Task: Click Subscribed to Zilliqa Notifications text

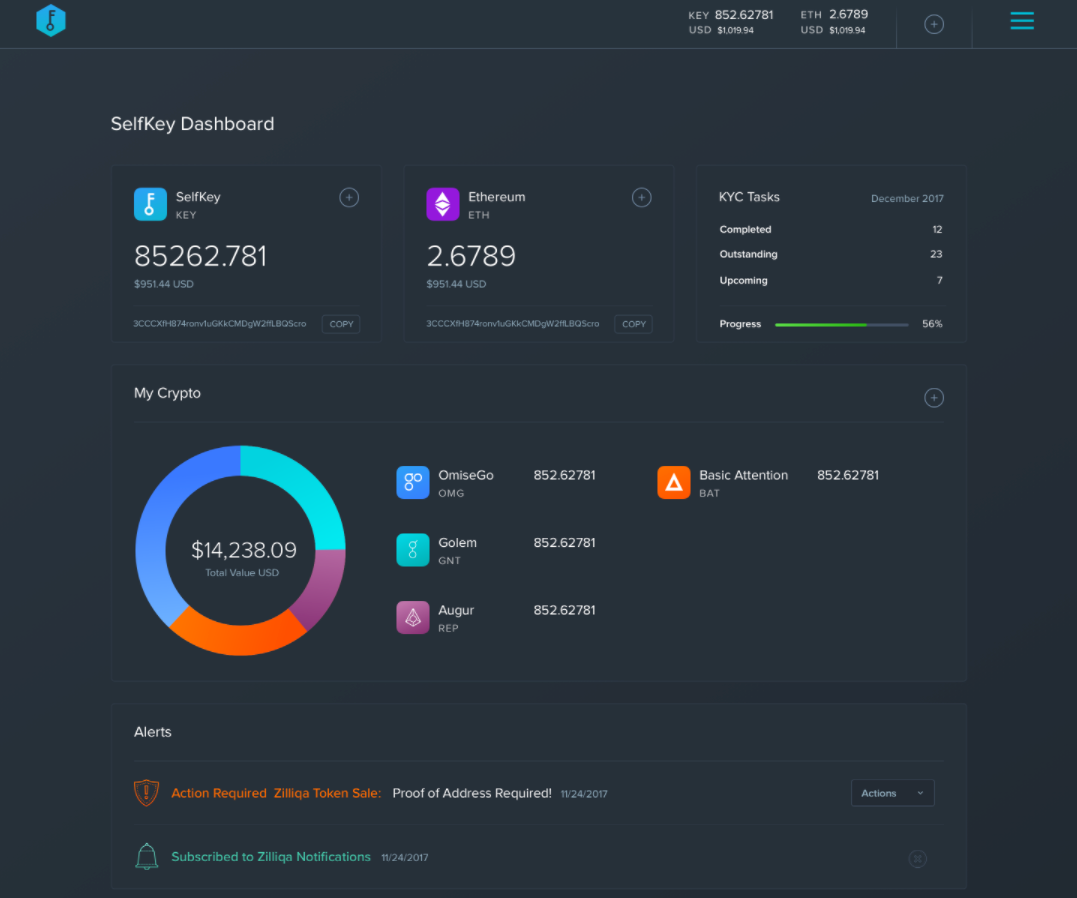Action: pos(271,857)
